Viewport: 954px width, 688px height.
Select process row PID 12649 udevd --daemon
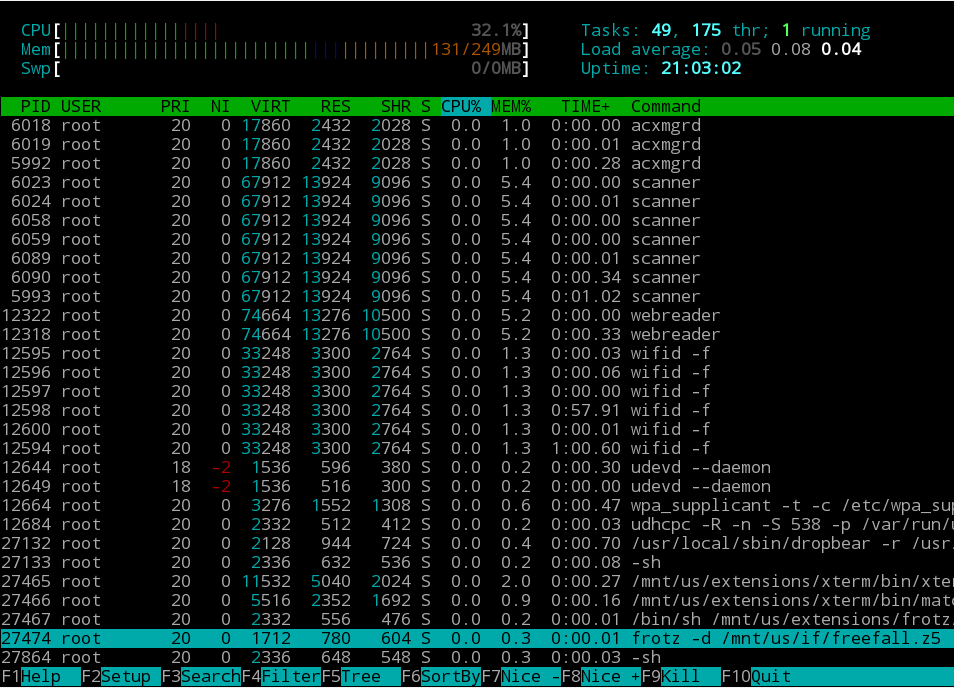point(477,487)
